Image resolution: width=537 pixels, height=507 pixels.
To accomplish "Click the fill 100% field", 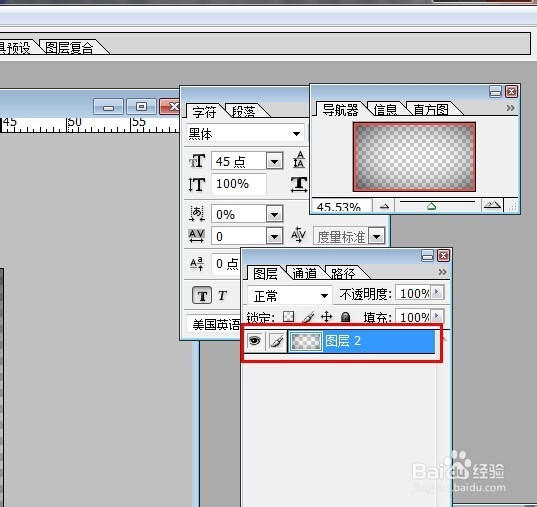I will click(x=413, y=317).
